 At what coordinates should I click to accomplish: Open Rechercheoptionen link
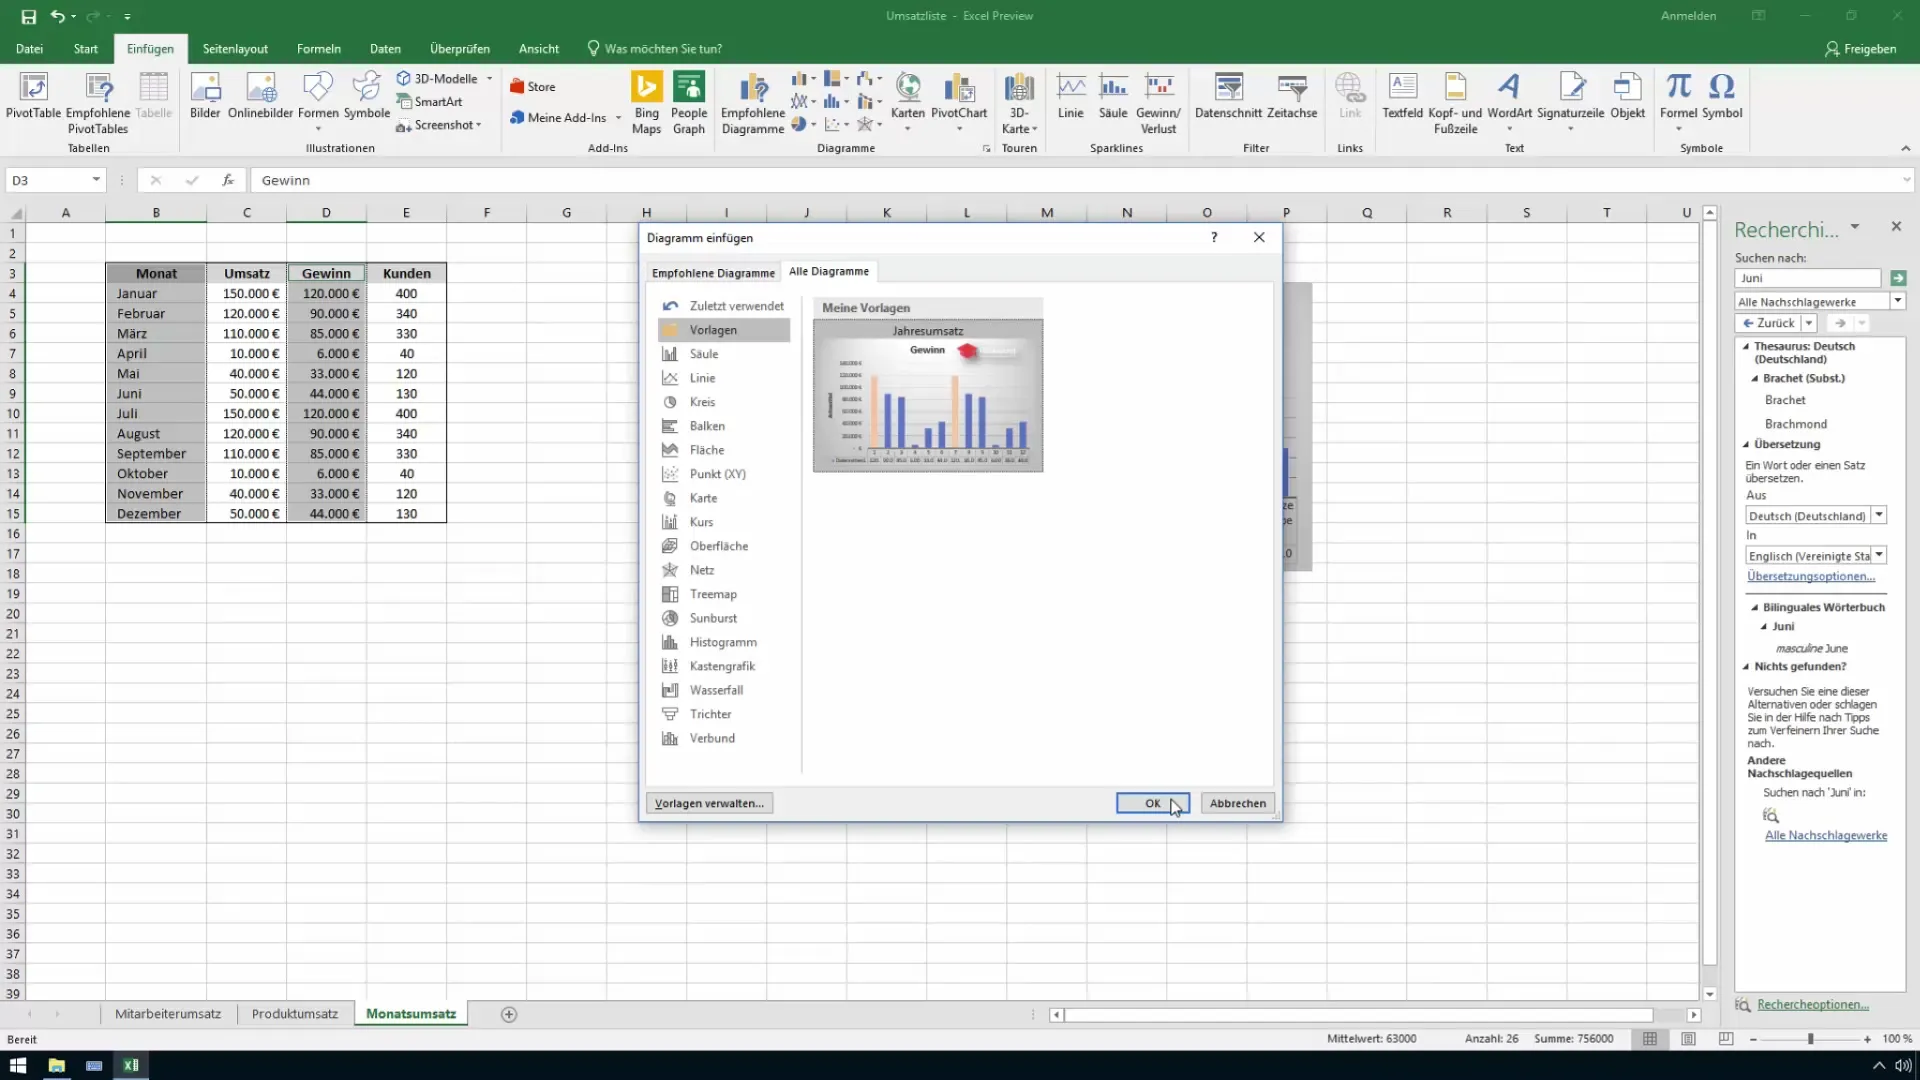tap(1812, 1004)
